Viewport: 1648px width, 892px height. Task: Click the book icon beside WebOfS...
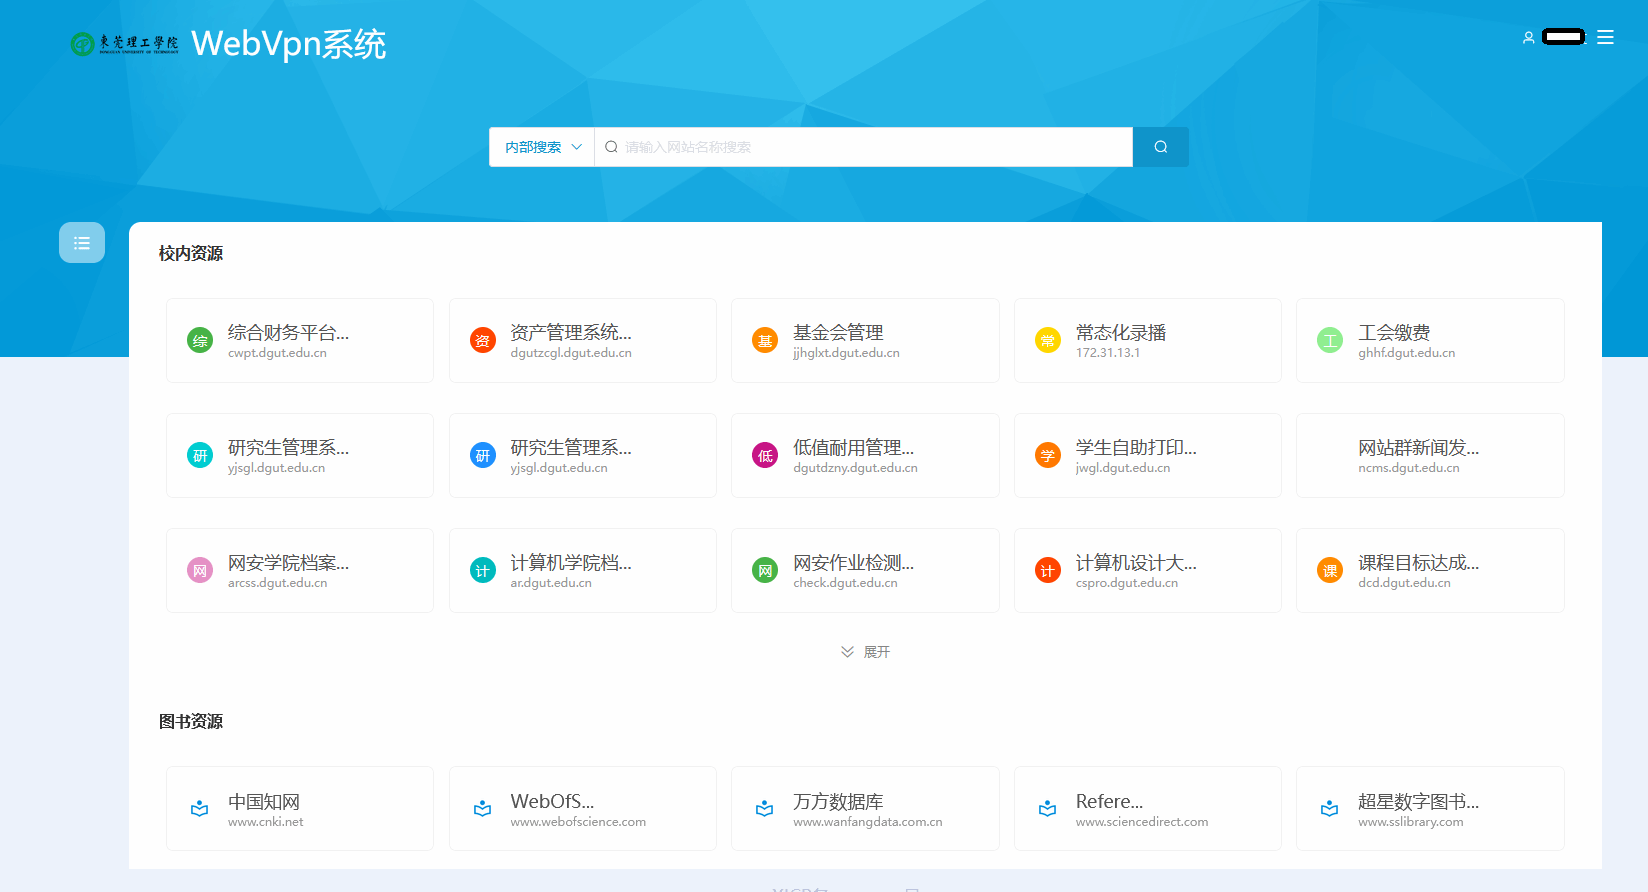(x=483, y=808)
